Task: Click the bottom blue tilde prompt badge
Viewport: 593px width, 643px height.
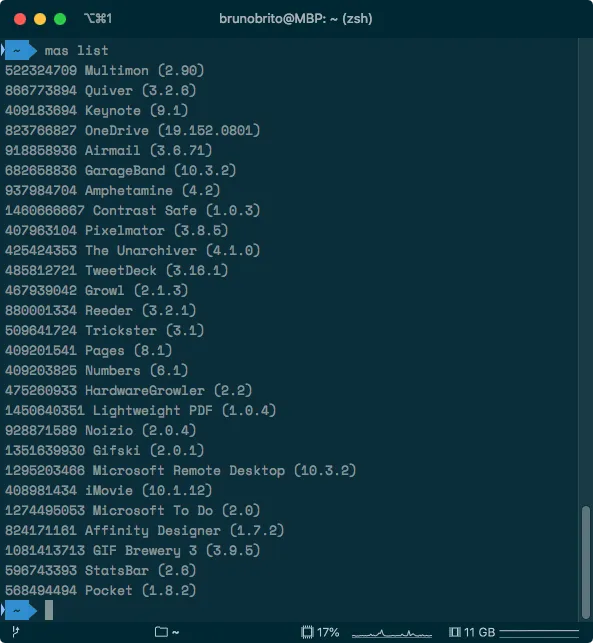Action: coord(19,611)
